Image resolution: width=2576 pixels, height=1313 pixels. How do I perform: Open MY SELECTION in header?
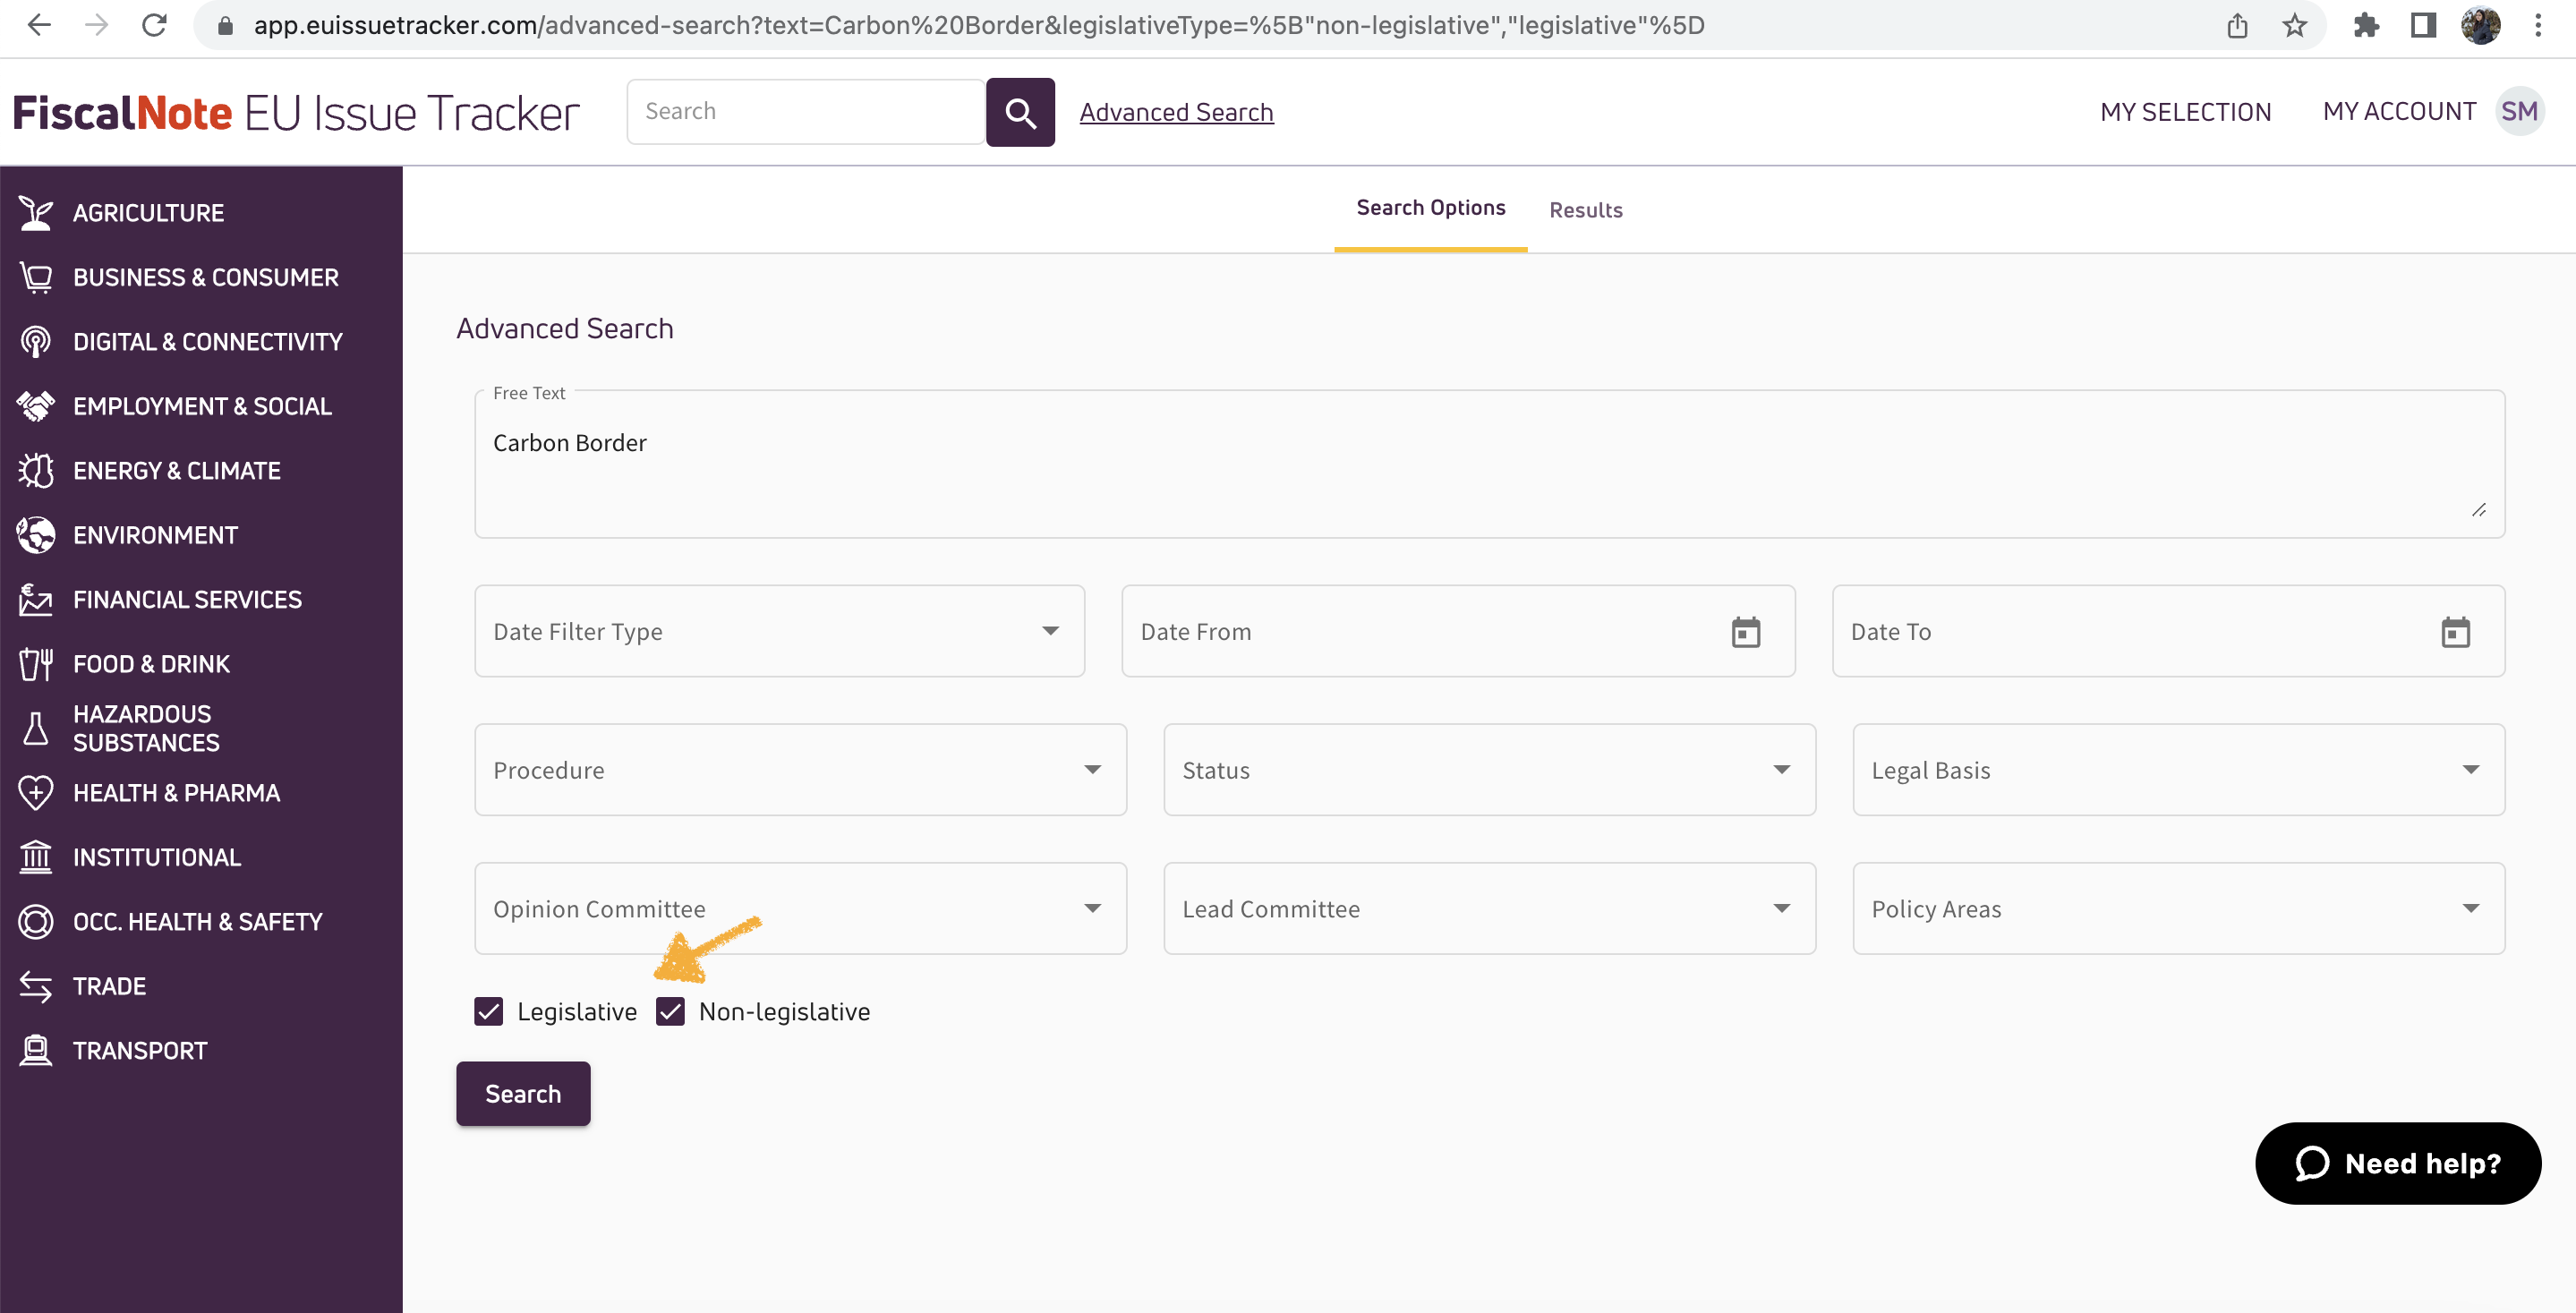pos(2185,112)
